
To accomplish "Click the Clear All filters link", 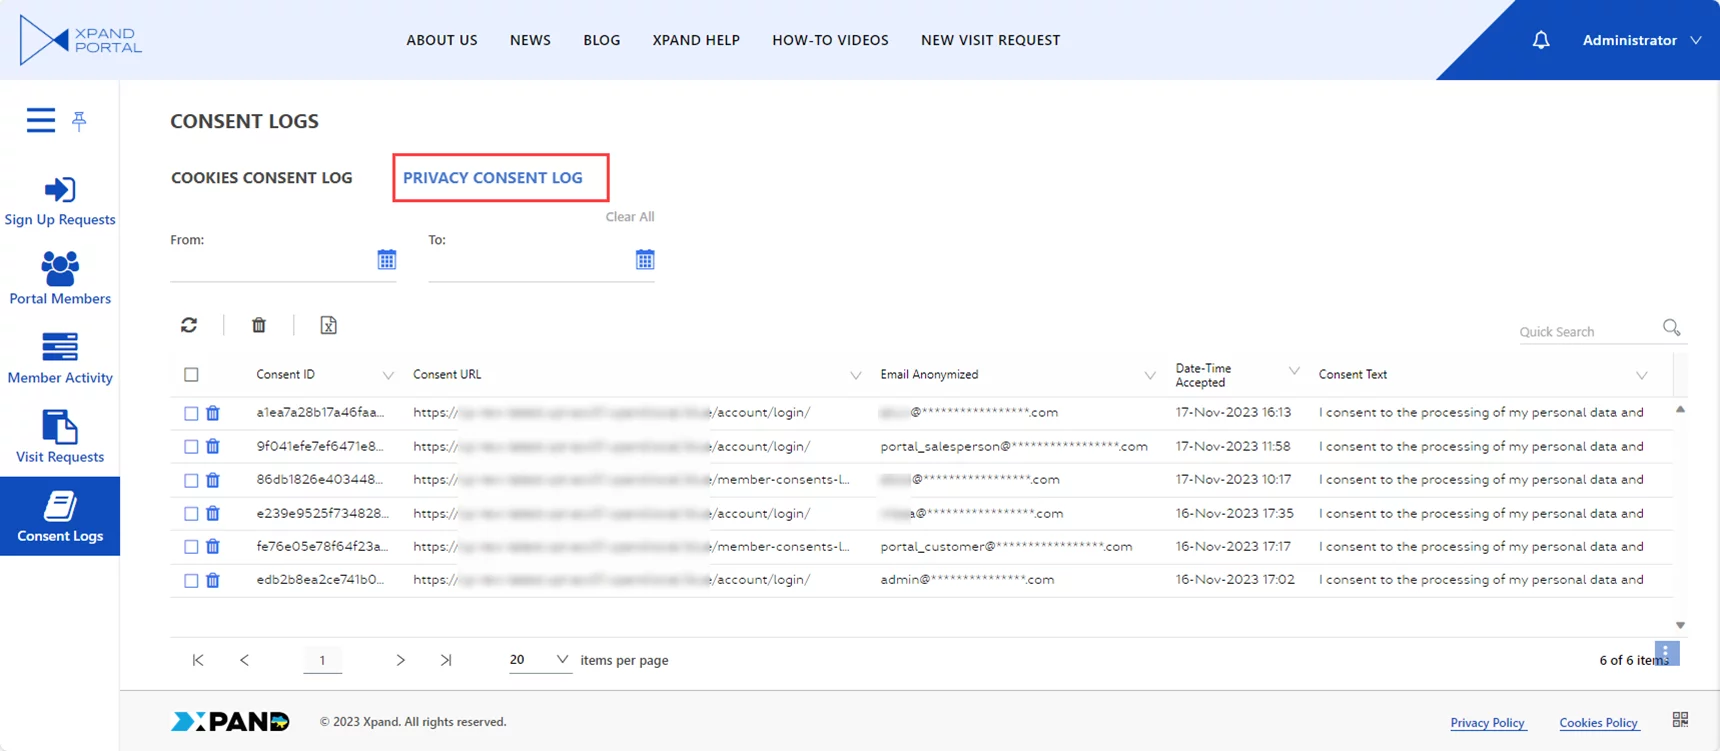I will point(630,216).
